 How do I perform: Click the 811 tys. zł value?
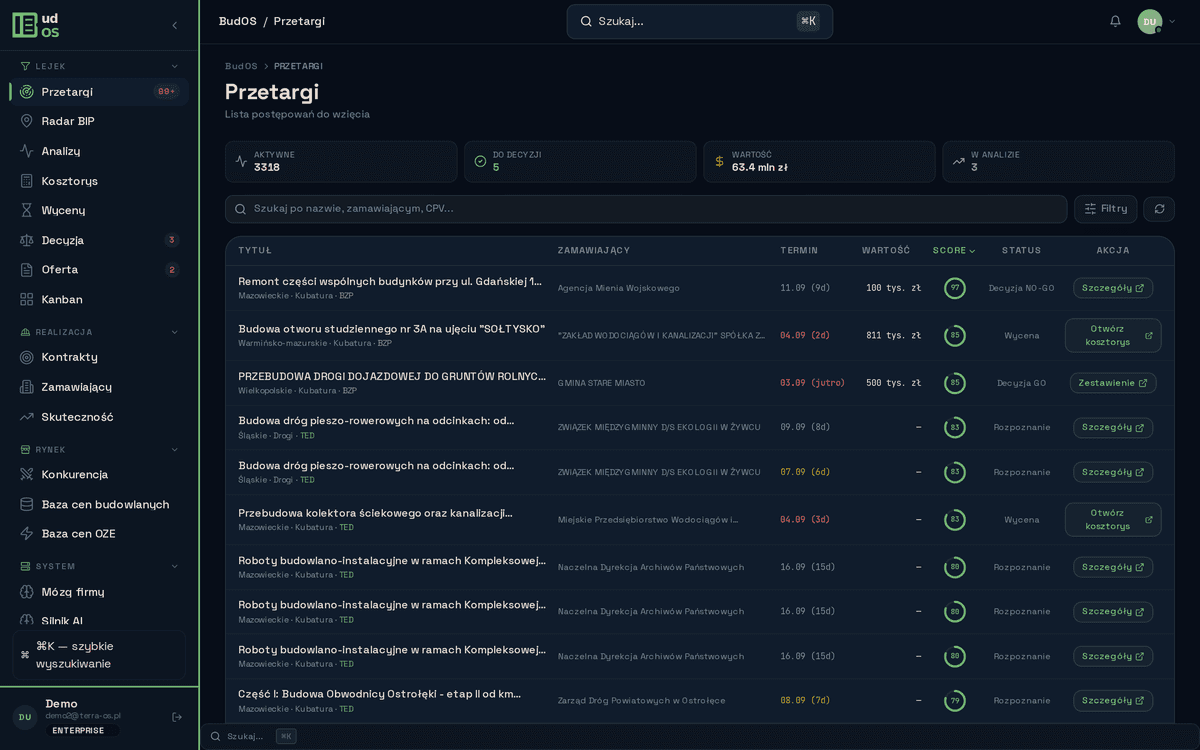[x=893, y=335]
